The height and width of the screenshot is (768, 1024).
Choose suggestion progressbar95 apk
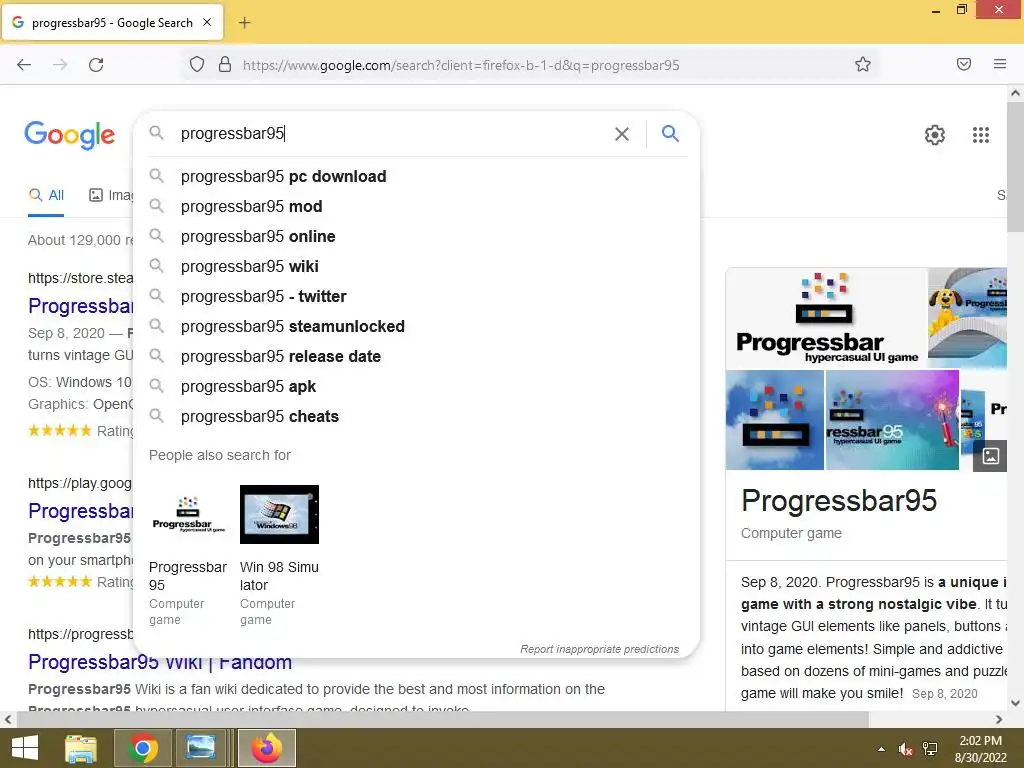point(417,387)
